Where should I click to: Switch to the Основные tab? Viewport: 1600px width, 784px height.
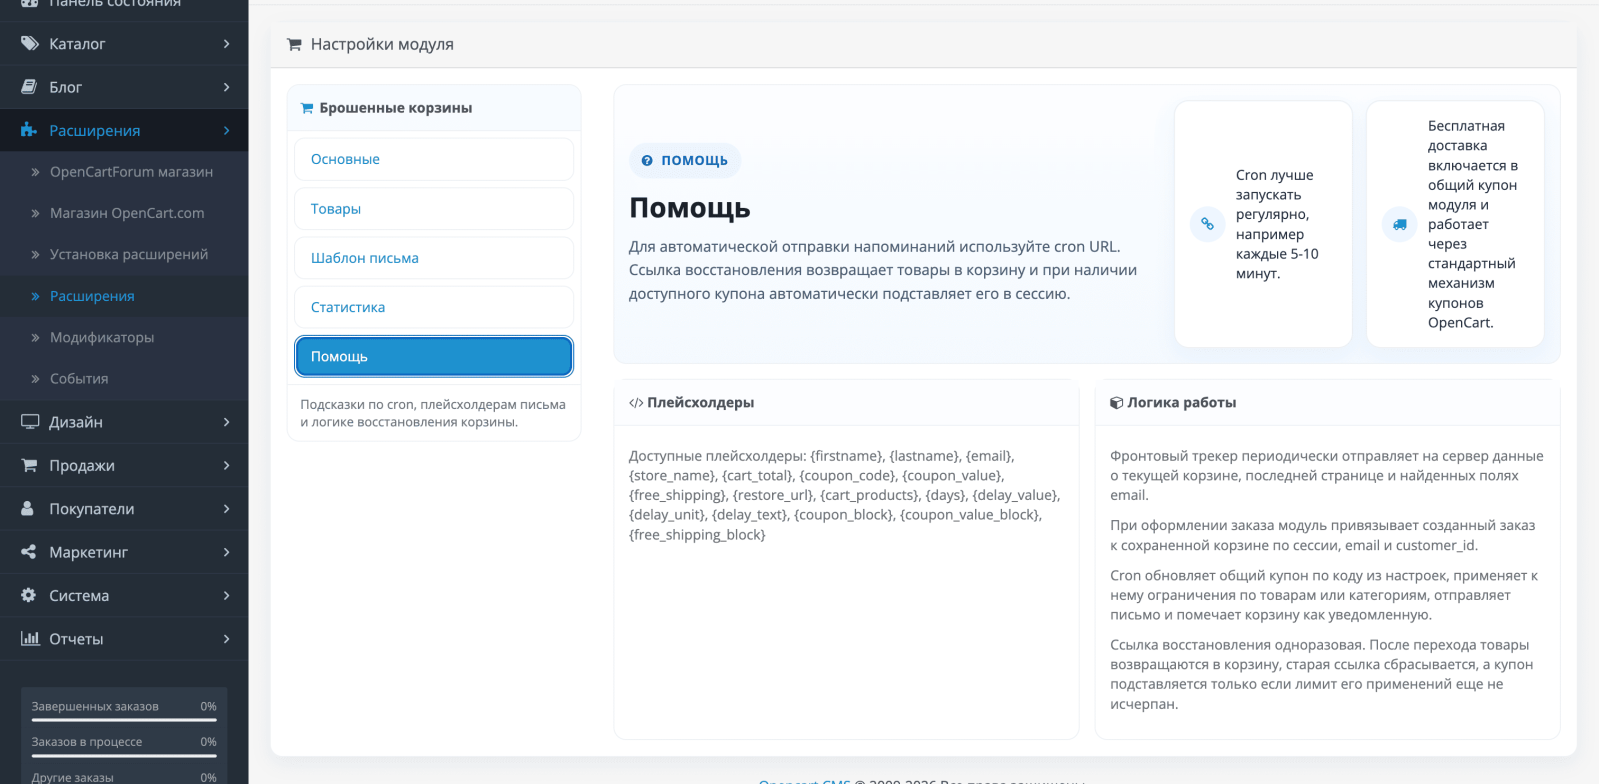pos(434,159)
